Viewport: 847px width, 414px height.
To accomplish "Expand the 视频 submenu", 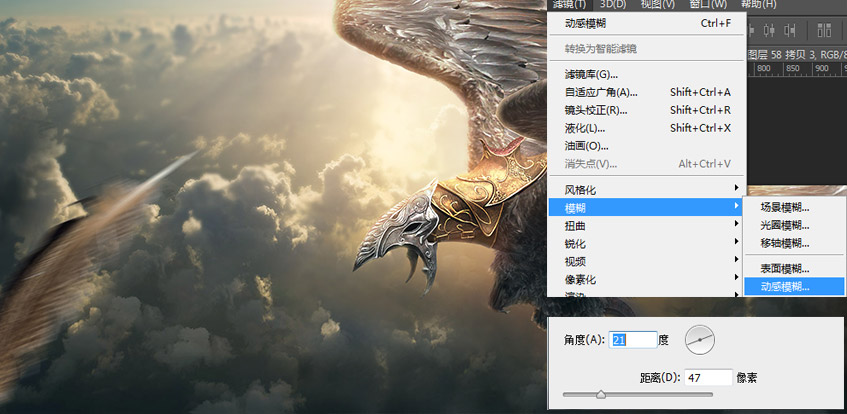I will (647, 262).
